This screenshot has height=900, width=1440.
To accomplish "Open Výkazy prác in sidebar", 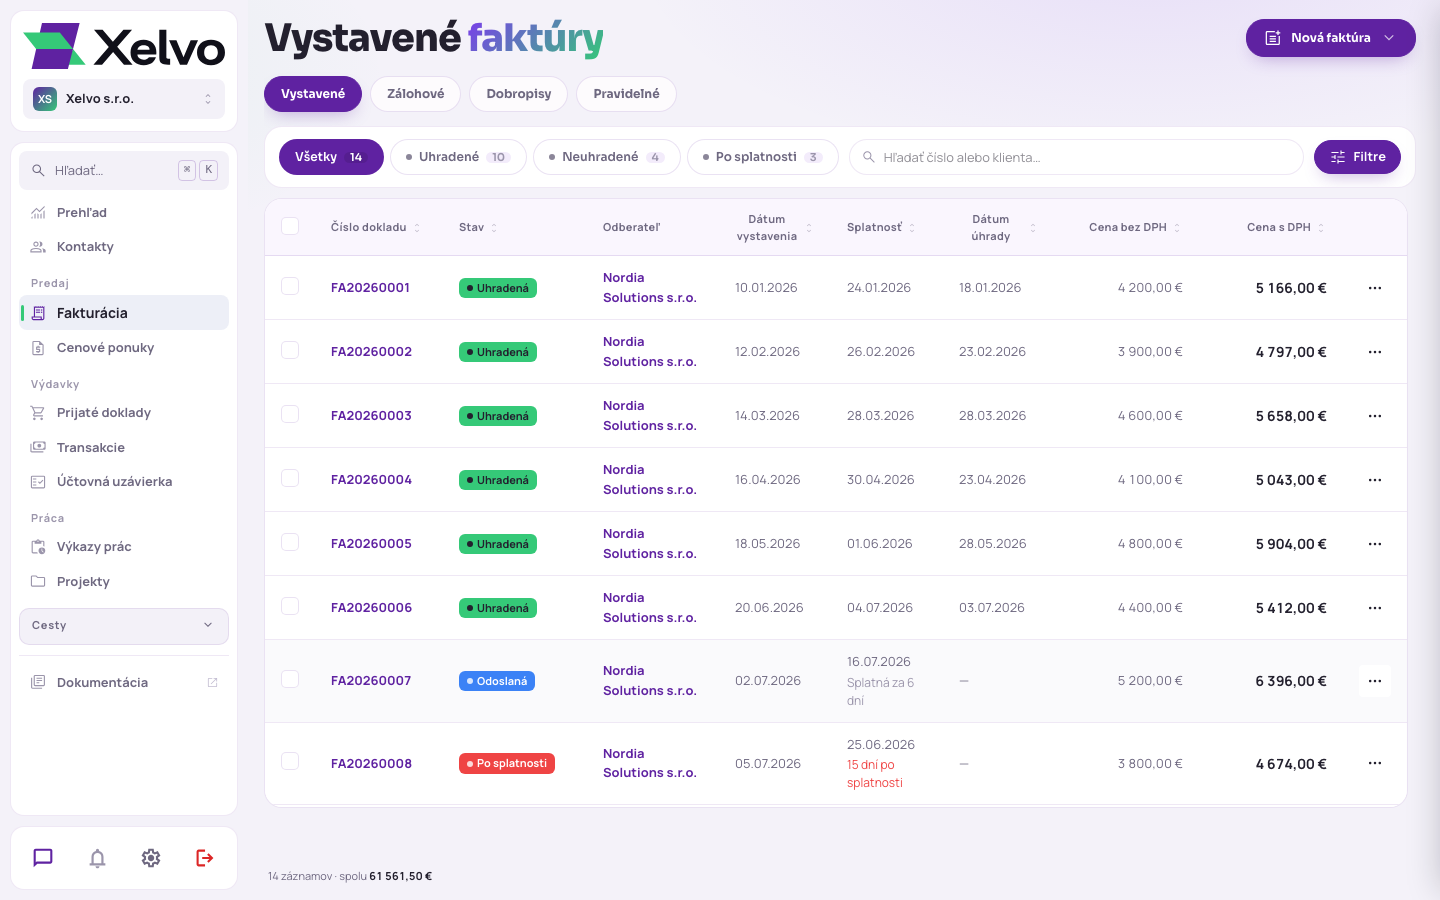I will point(124,547).
